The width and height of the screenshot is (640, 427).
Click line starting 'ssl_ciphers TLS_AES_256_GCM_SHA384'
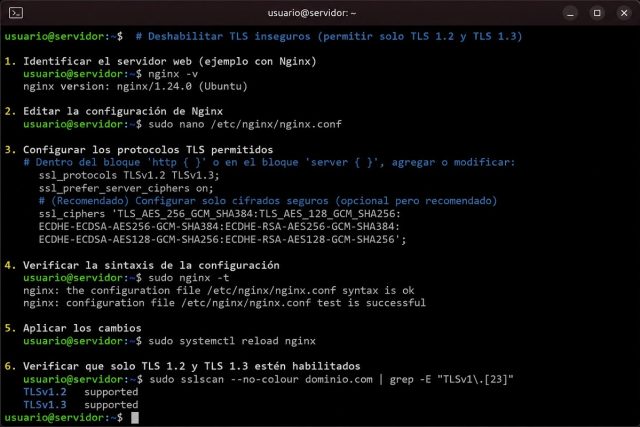[x=220, y=214]
